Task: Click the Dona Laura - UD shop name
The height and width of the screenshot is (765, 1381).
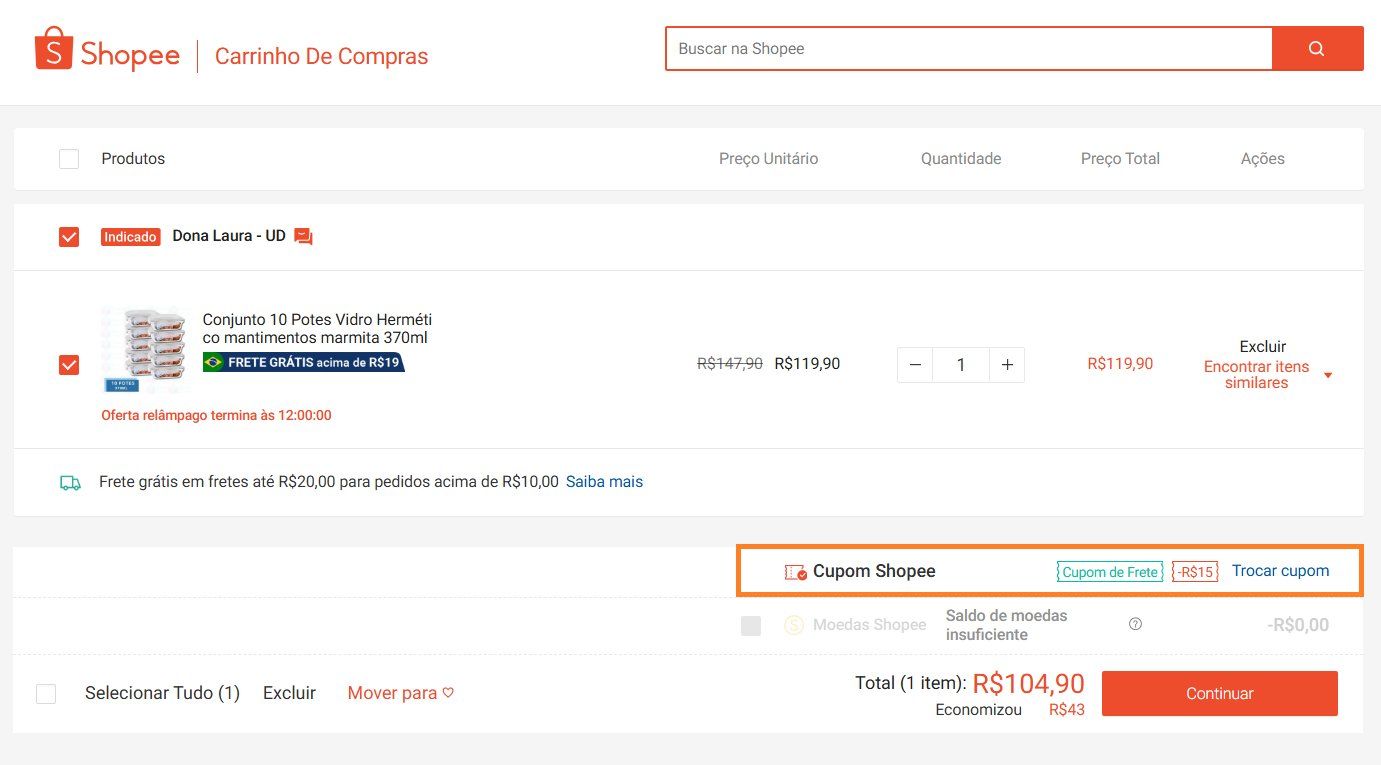Action: pyautogui.click(x=229, y=236)
